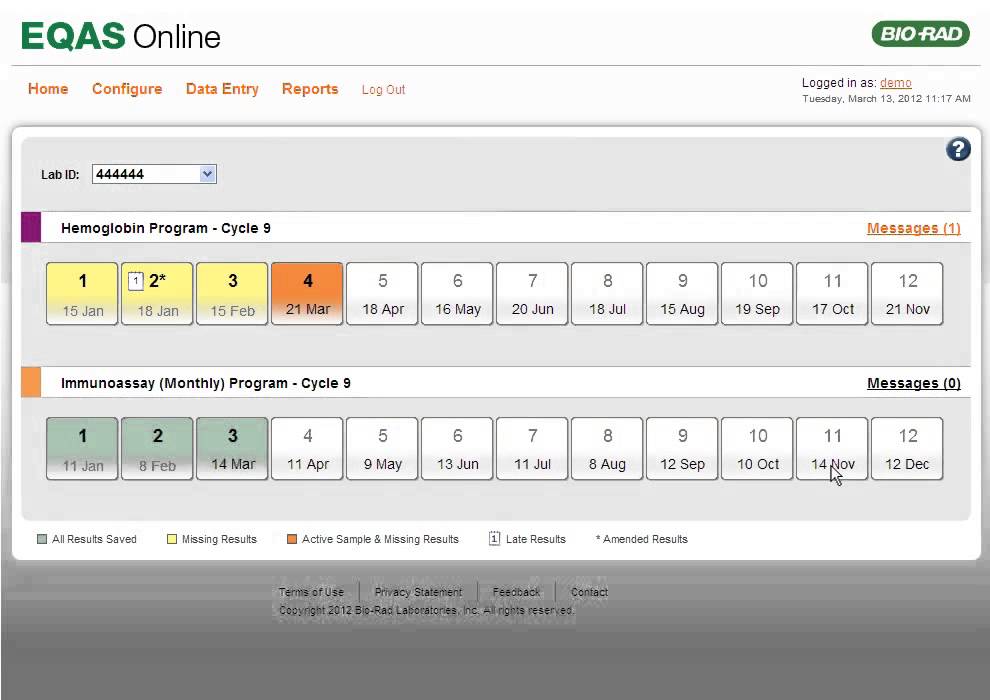Open the Privacy Statement link
The height and width of the screenshot is (700, 990).
(x=419, y=592)
